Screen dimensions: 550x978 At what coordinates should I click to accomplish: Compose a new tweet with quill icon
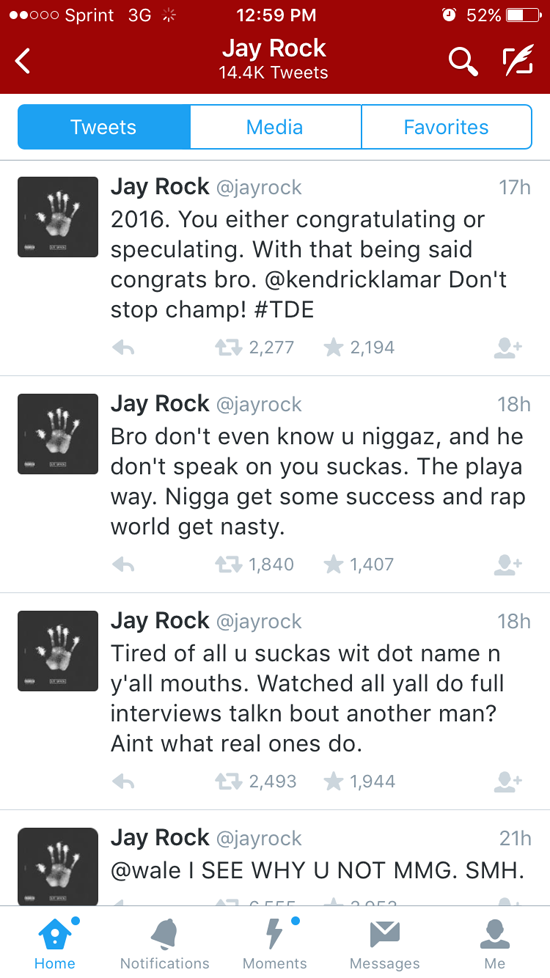click(x=518, y=61)
